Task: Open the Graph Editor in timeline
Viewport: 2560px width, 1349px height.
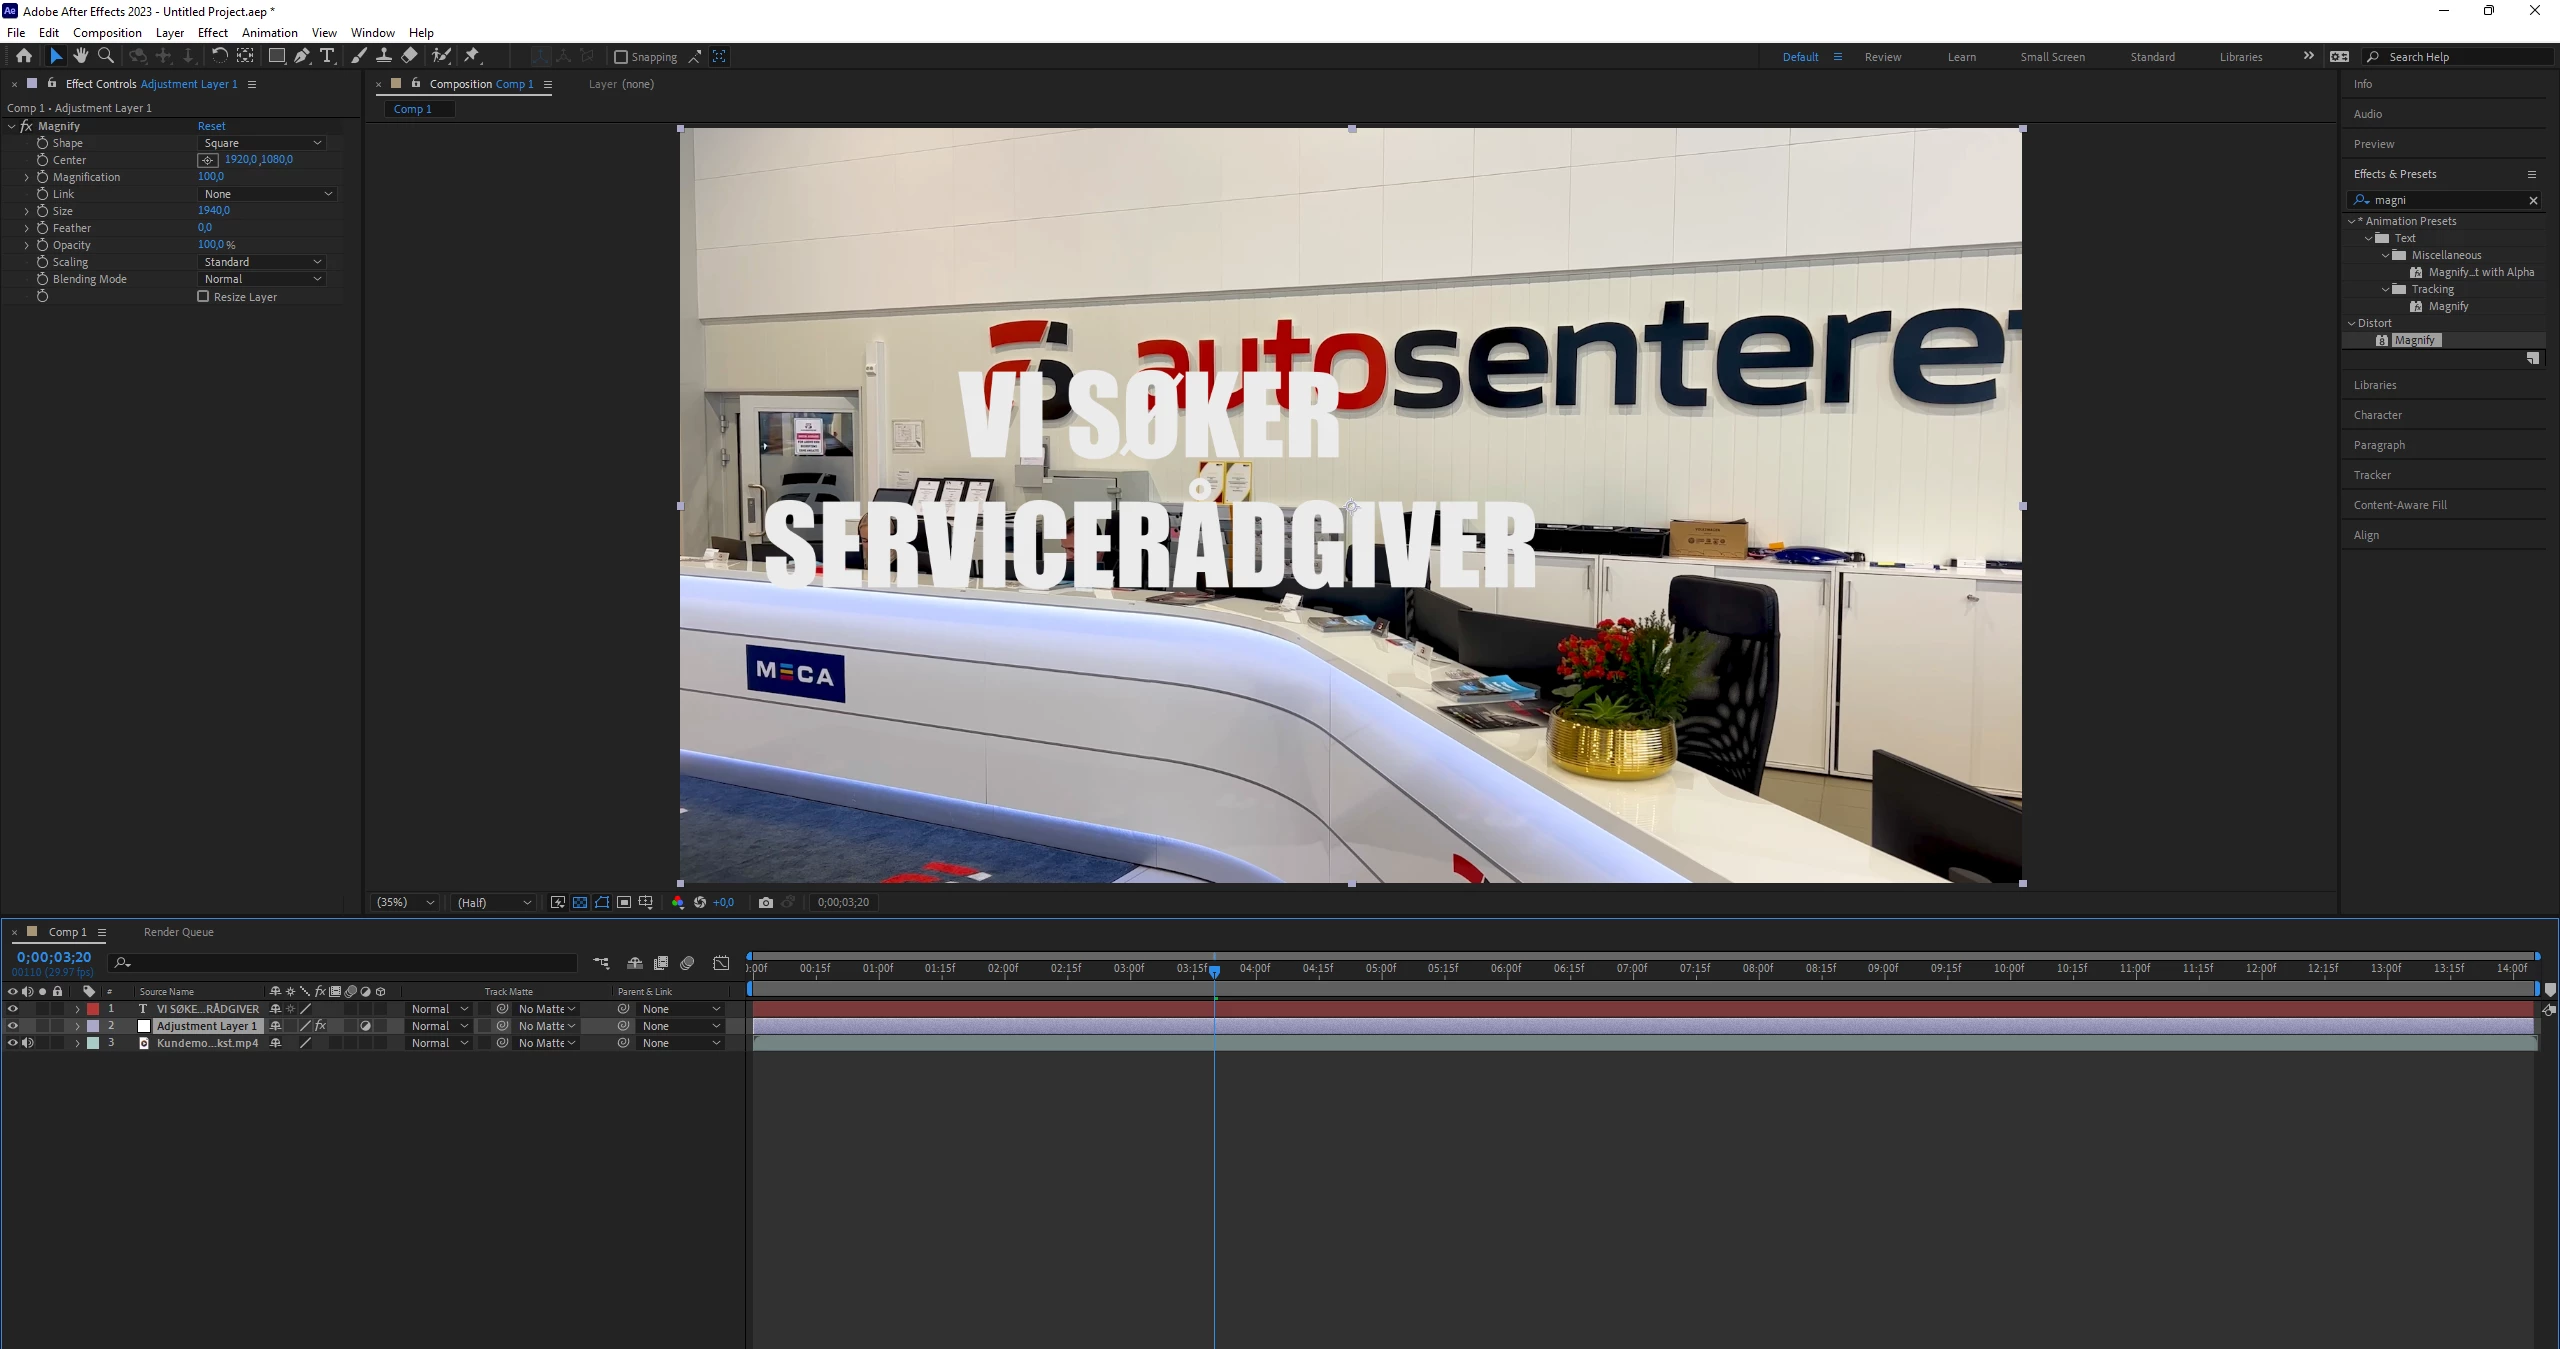Action: pos(721,963)
